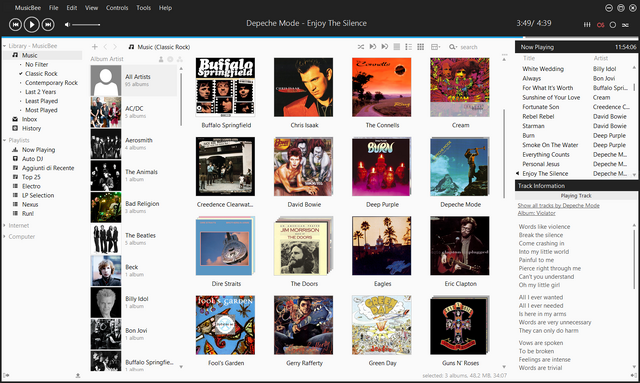Select the Contemporary Rock filter
640x383 pixels.
click(51, 82)
